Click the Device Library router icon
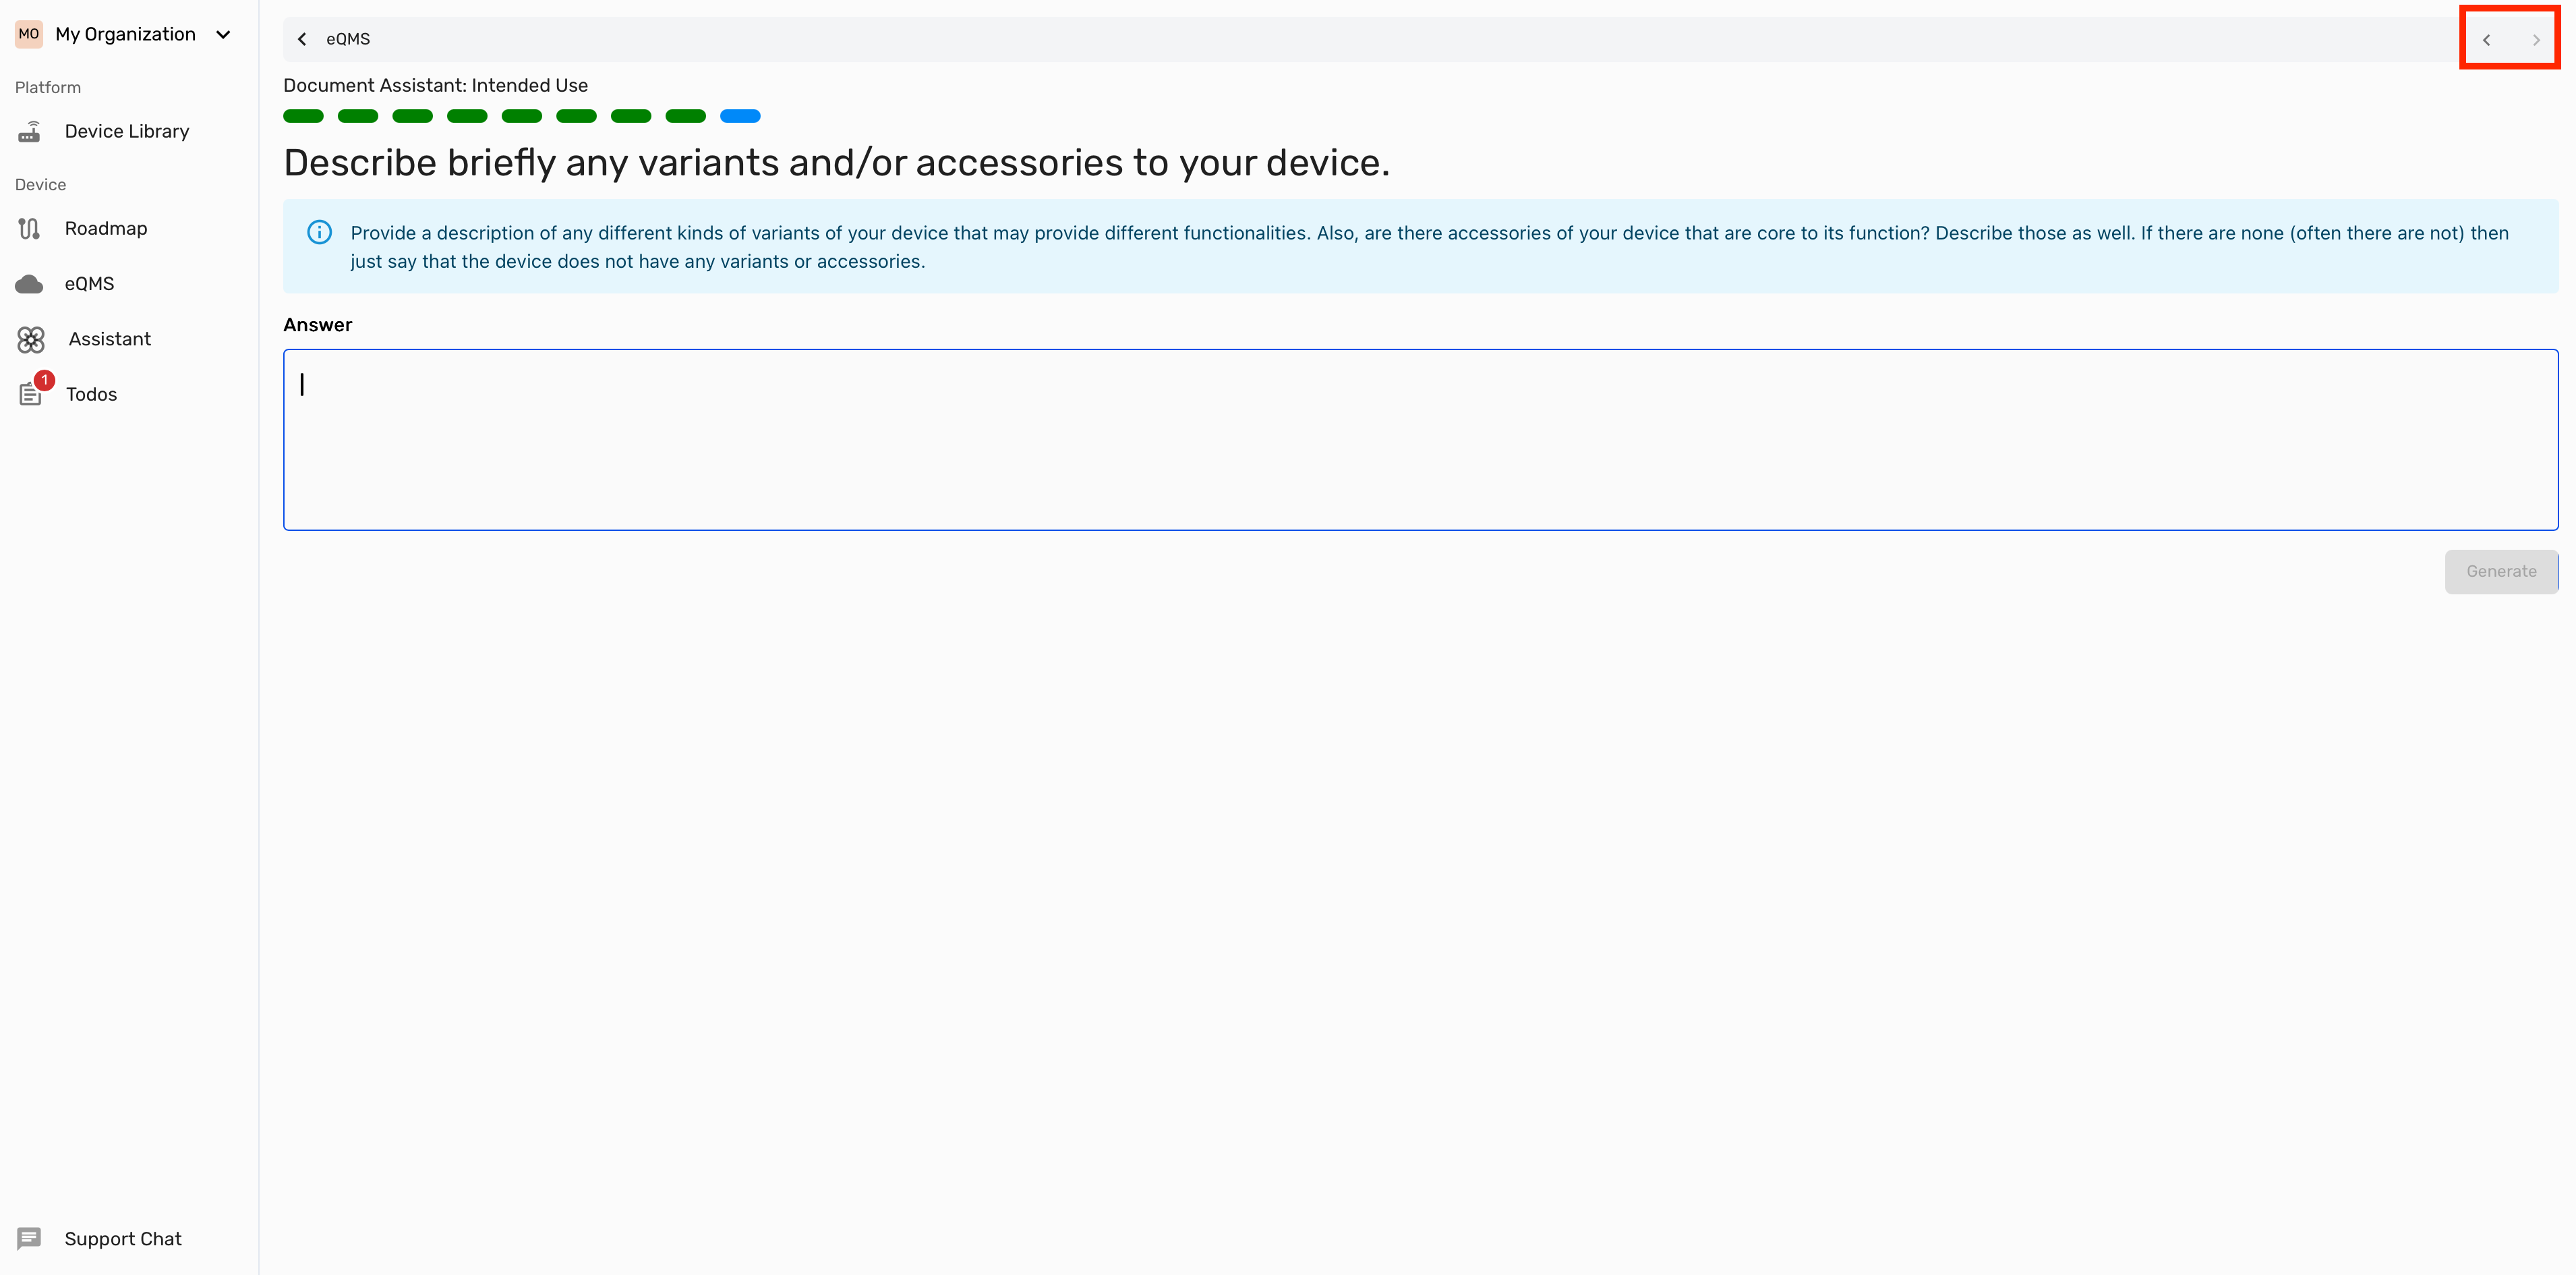This screenshot has height=1275, width=2576. coord(30,131)
